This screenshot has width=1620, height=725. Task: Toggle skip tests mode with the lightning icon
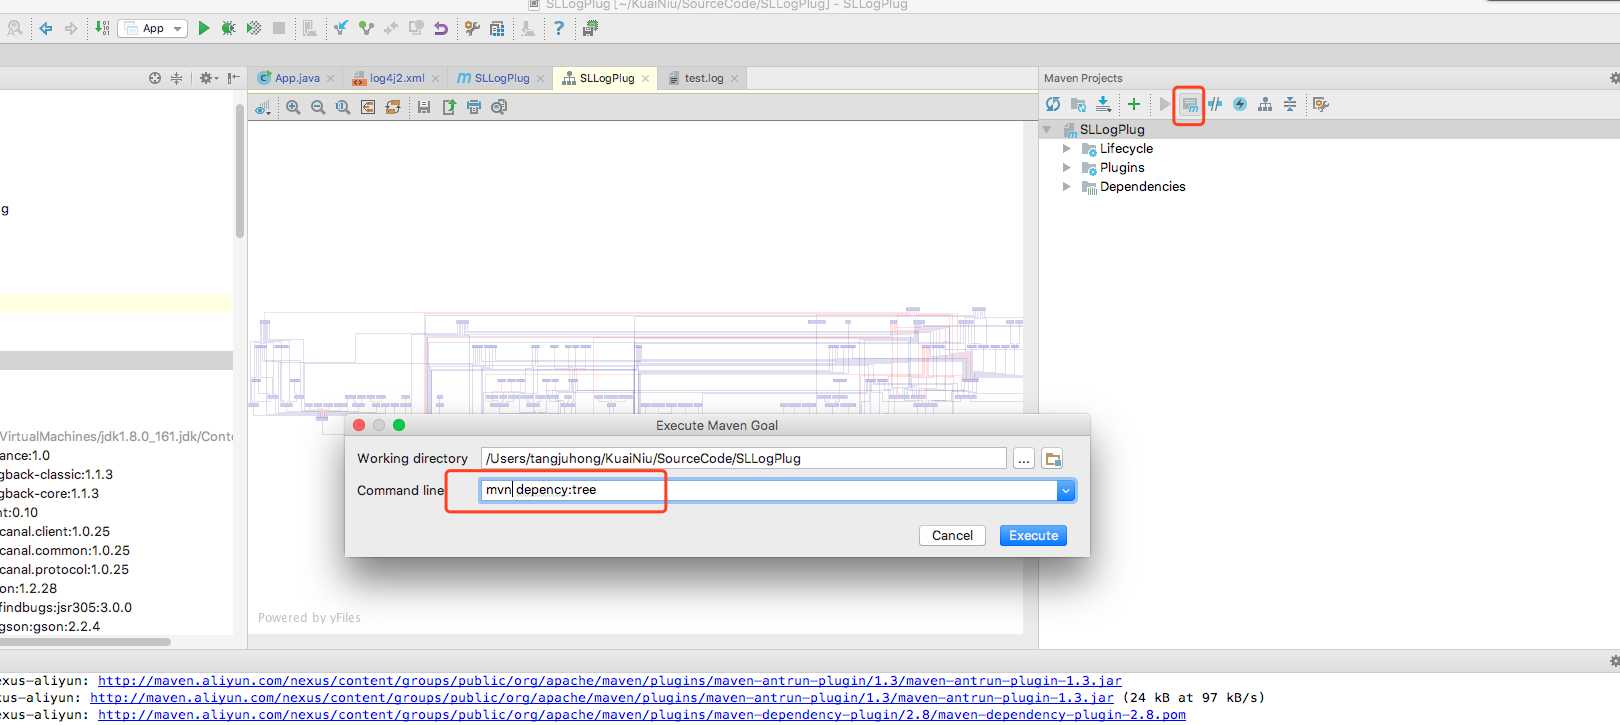[1240, 104]
